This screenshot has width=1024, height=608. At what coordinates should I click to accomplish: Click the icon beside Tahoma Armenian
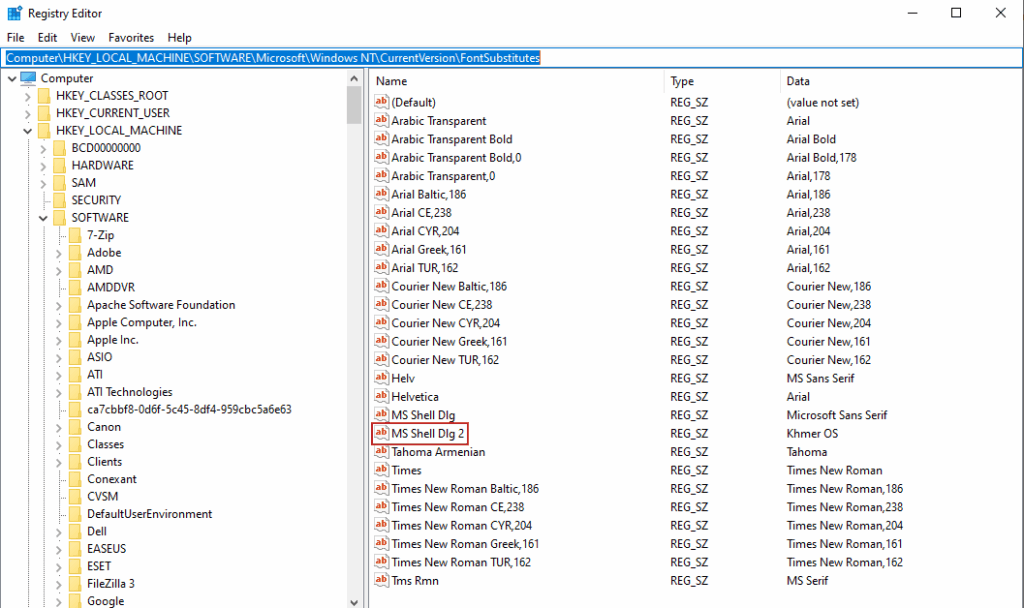click(380, 452)
